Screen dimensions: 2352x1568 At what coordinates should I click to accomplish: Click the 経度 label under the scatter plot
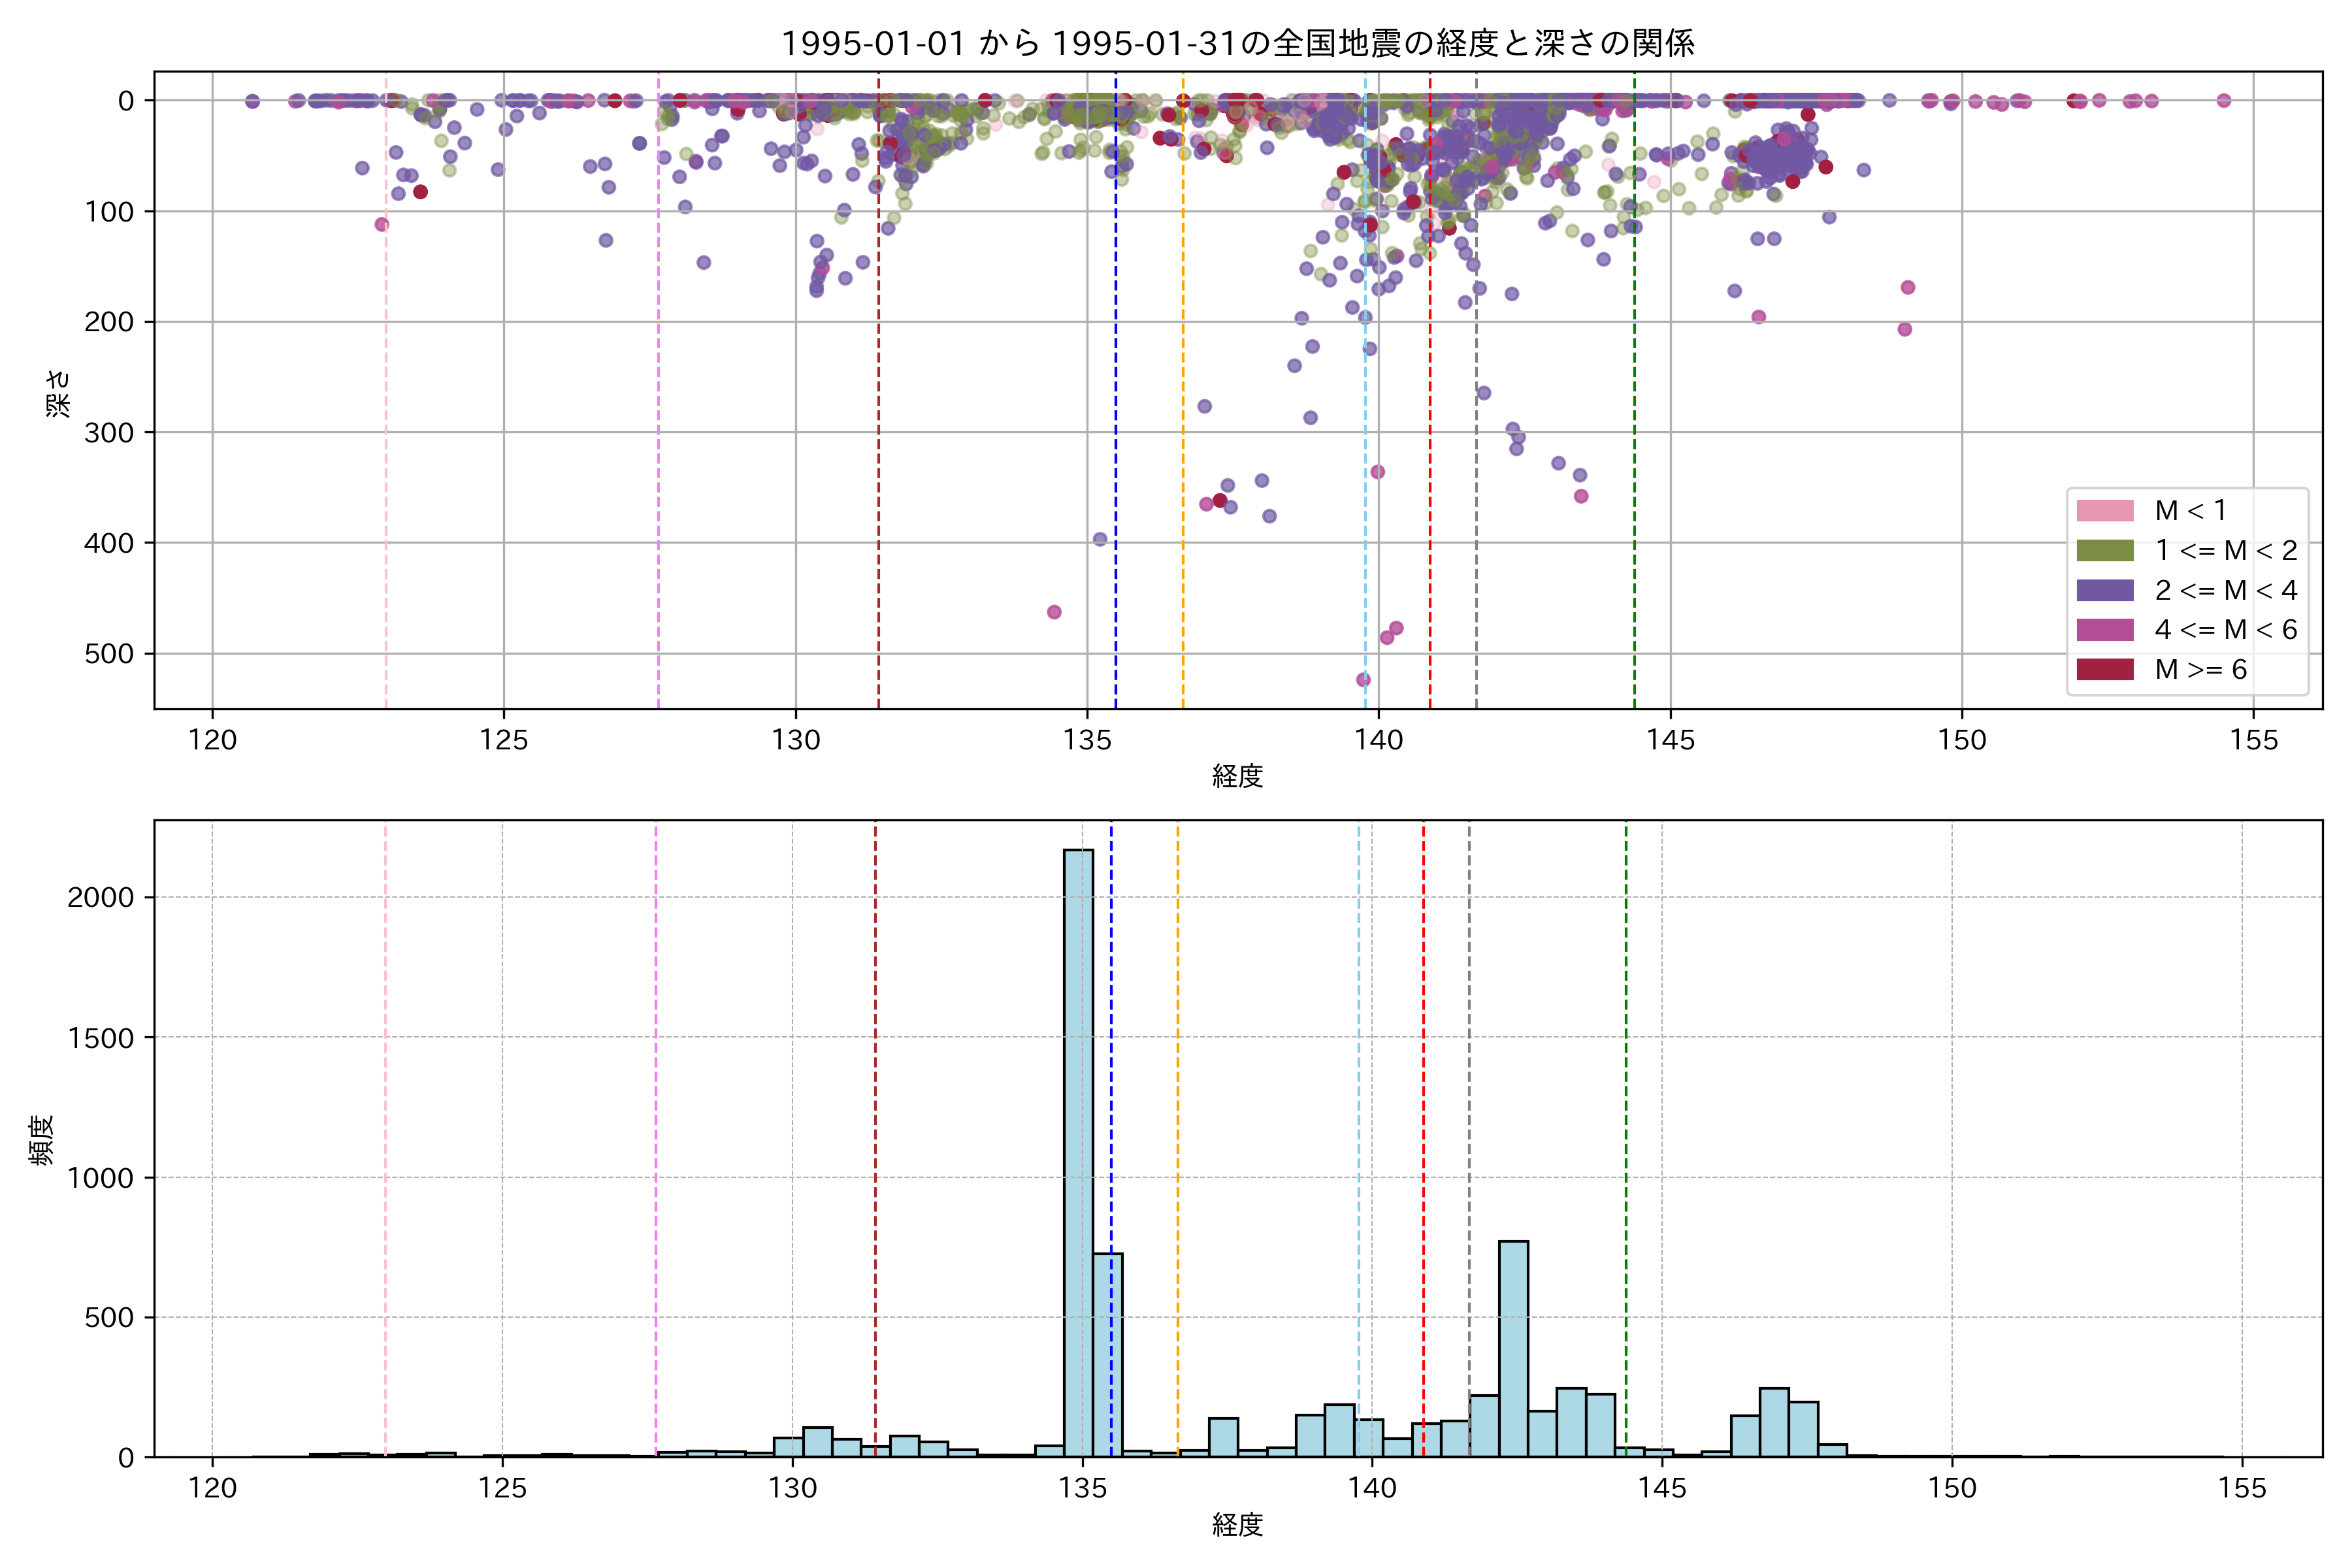[x=1237, y=776]
